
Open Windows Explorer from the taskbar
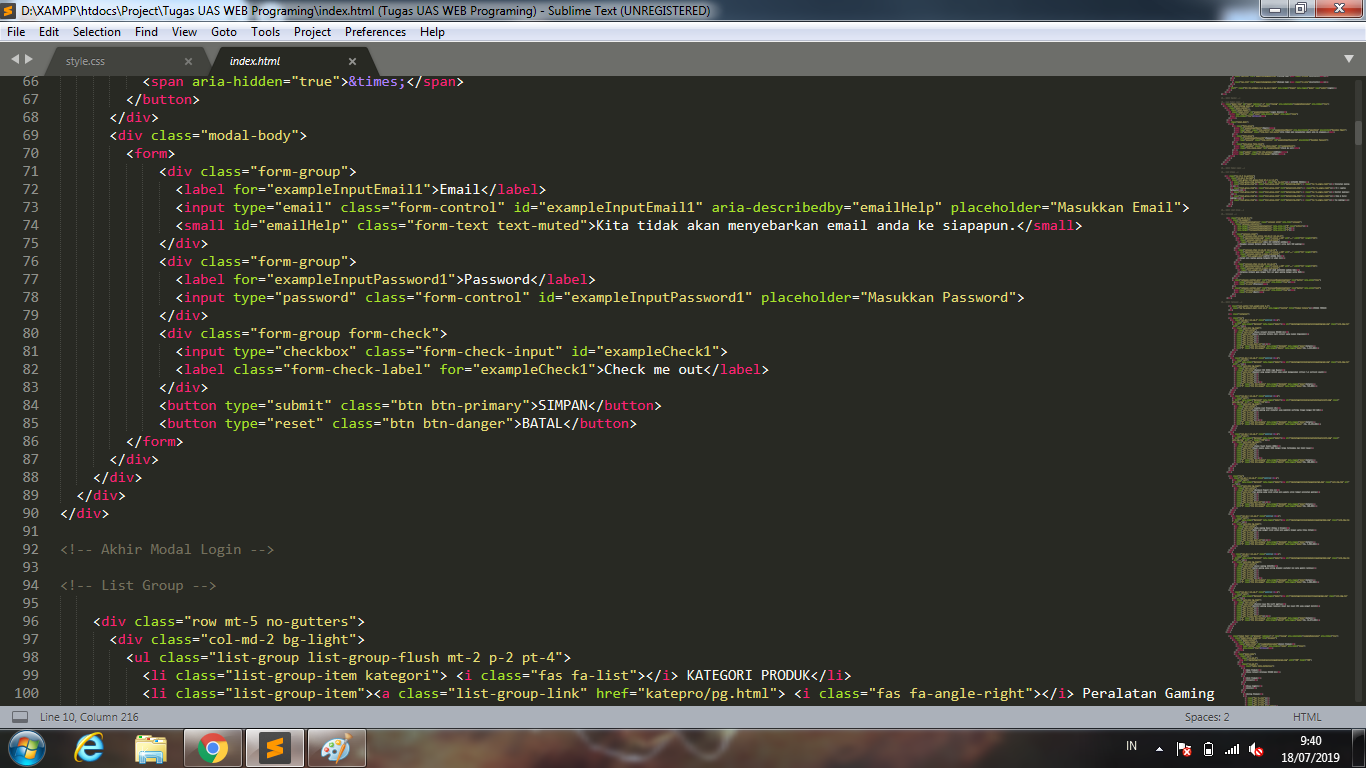pyautogui.click(x=150, y=747)
